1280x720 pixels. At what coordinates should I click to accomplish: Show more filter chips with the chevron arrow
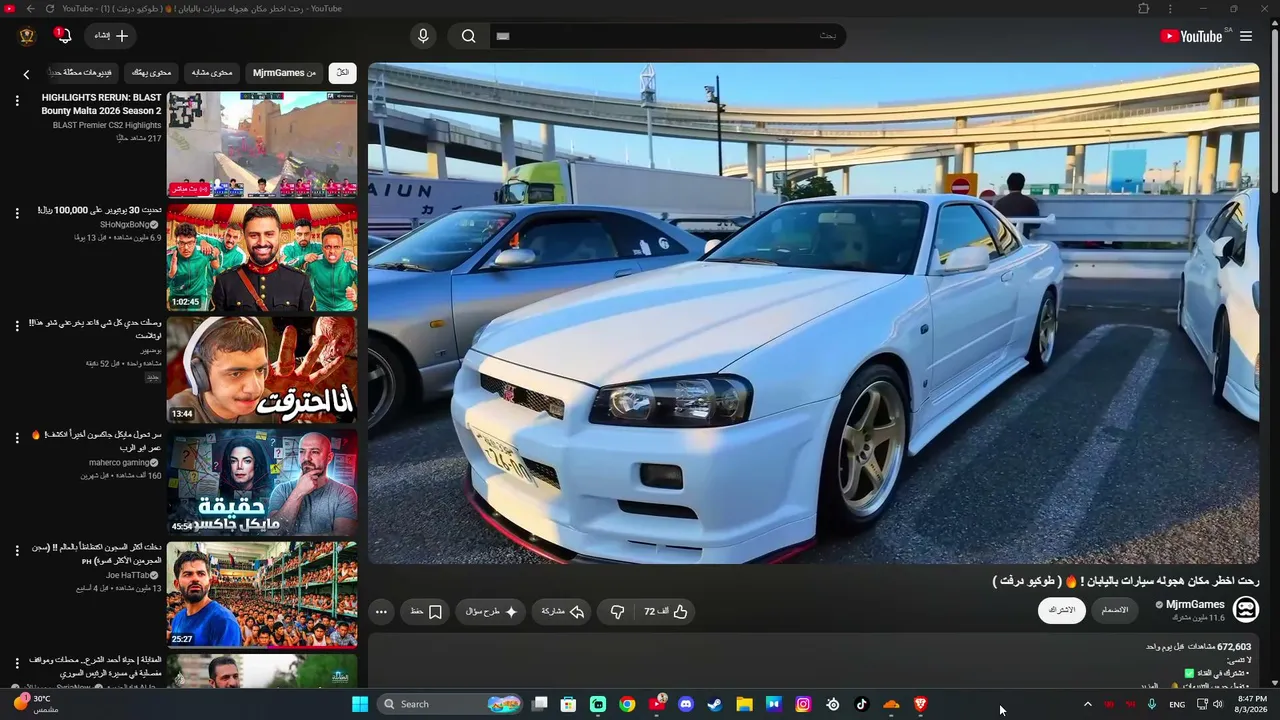(27, 73)
